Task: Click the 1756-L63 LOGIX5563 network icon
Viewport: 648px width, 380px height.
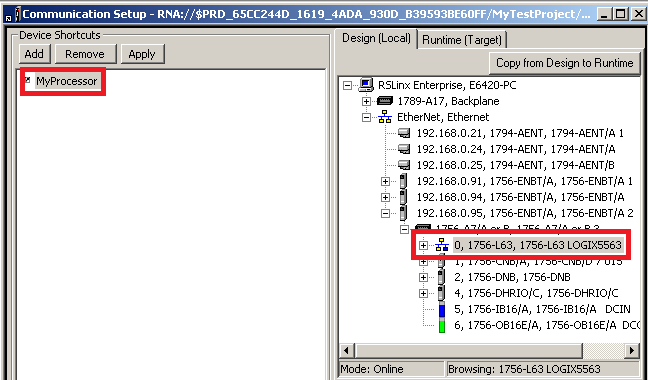Action: point(442,245)
